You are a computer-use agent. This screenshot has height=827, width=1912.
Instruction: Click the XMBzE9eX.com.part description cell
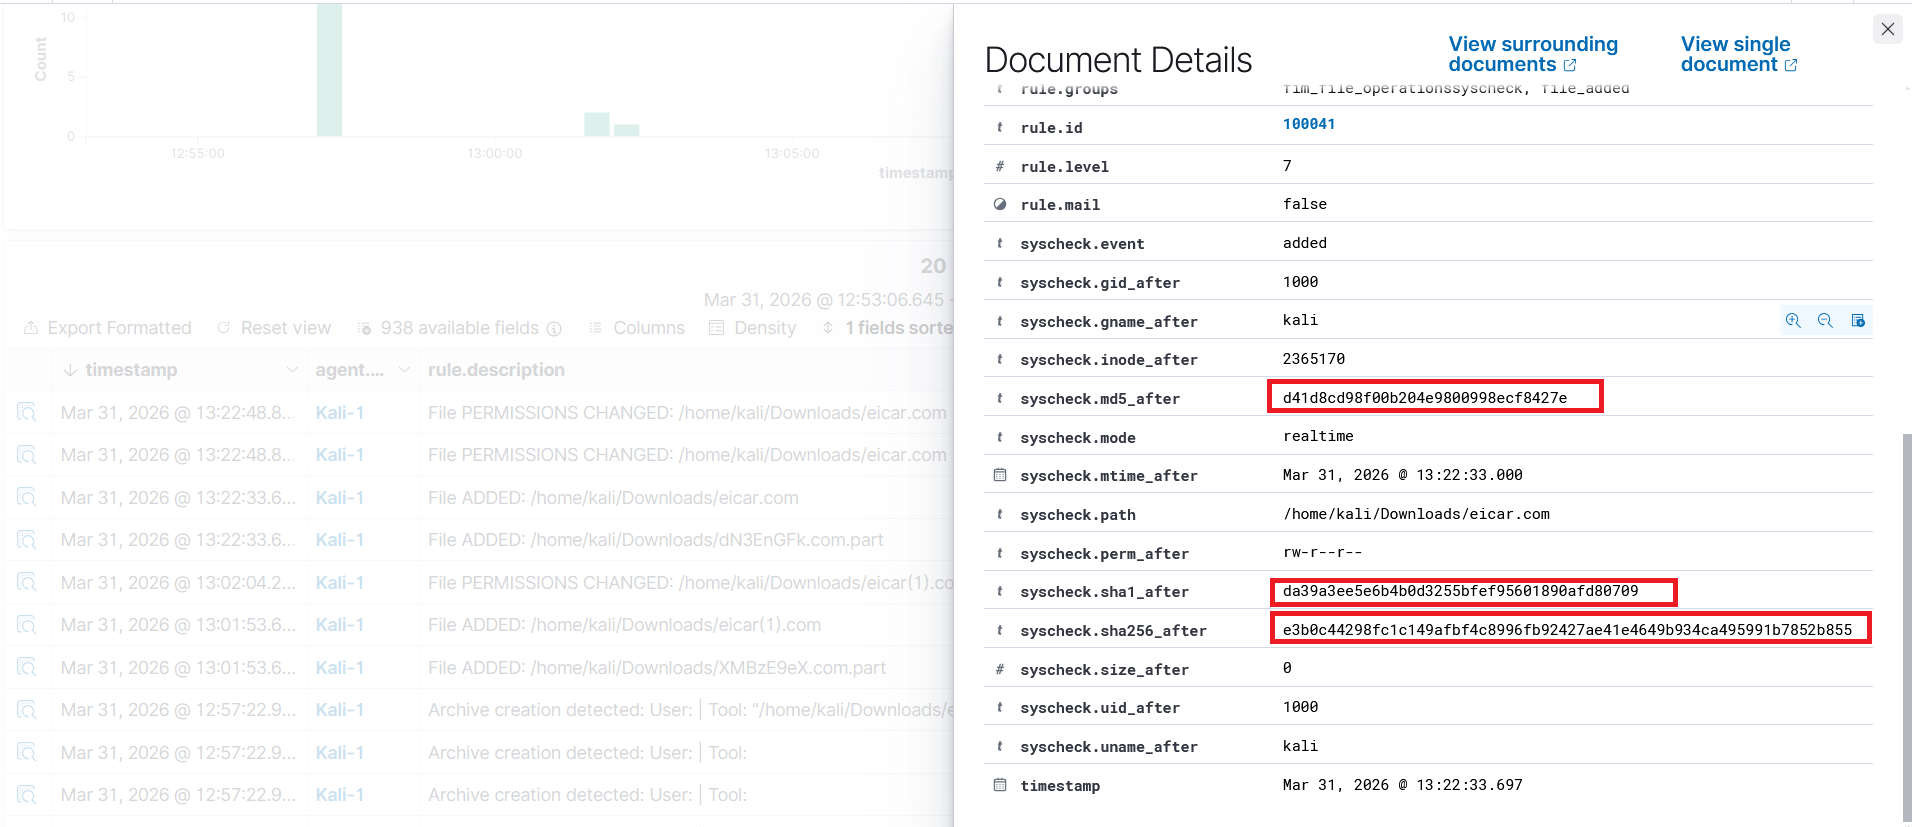click(657, 668)
